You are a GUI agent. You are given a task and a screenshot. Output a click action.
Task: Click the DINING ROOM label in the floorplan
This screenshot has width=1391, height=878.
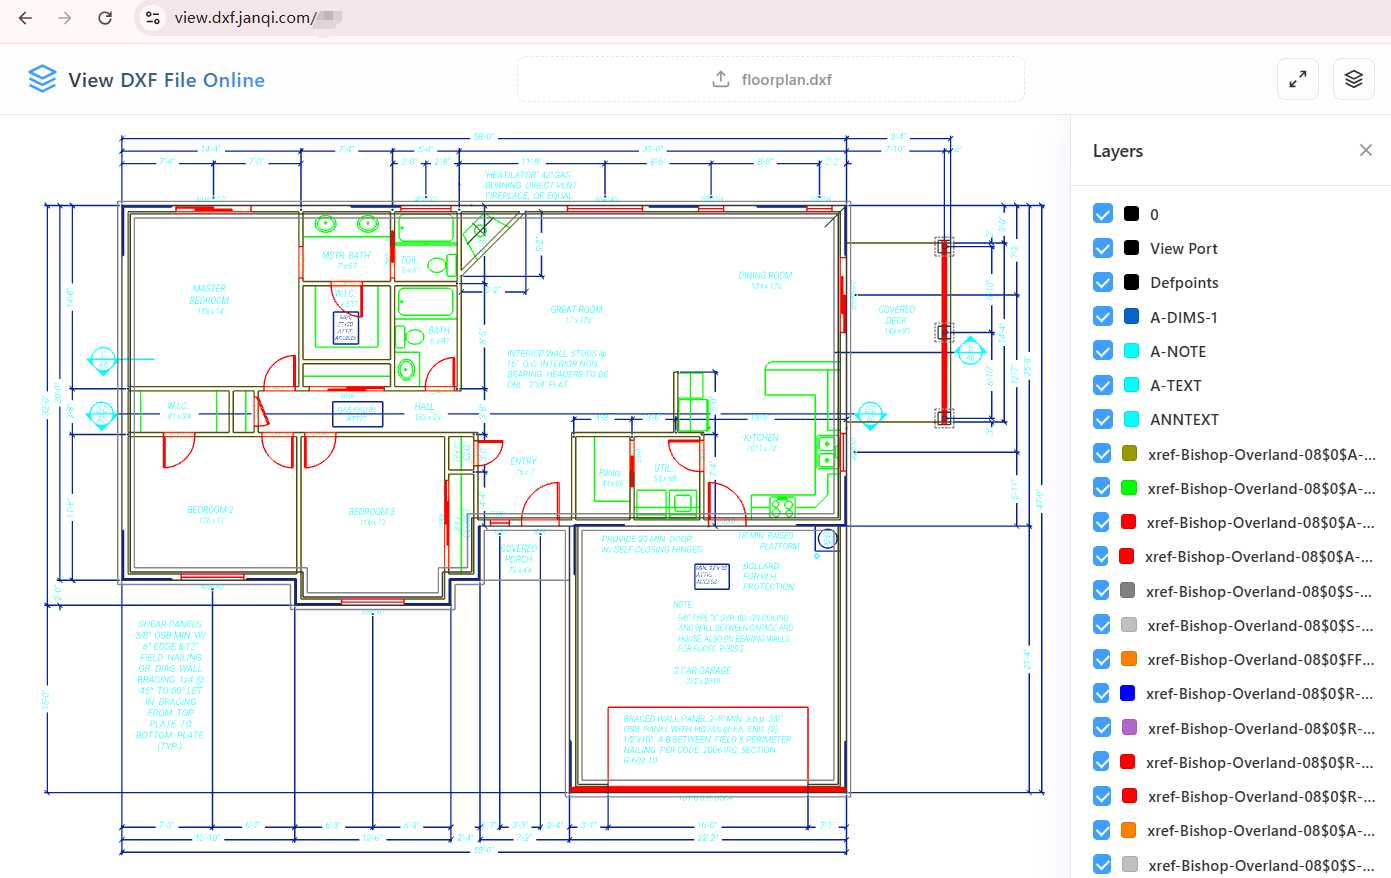(x=766, y=275)
